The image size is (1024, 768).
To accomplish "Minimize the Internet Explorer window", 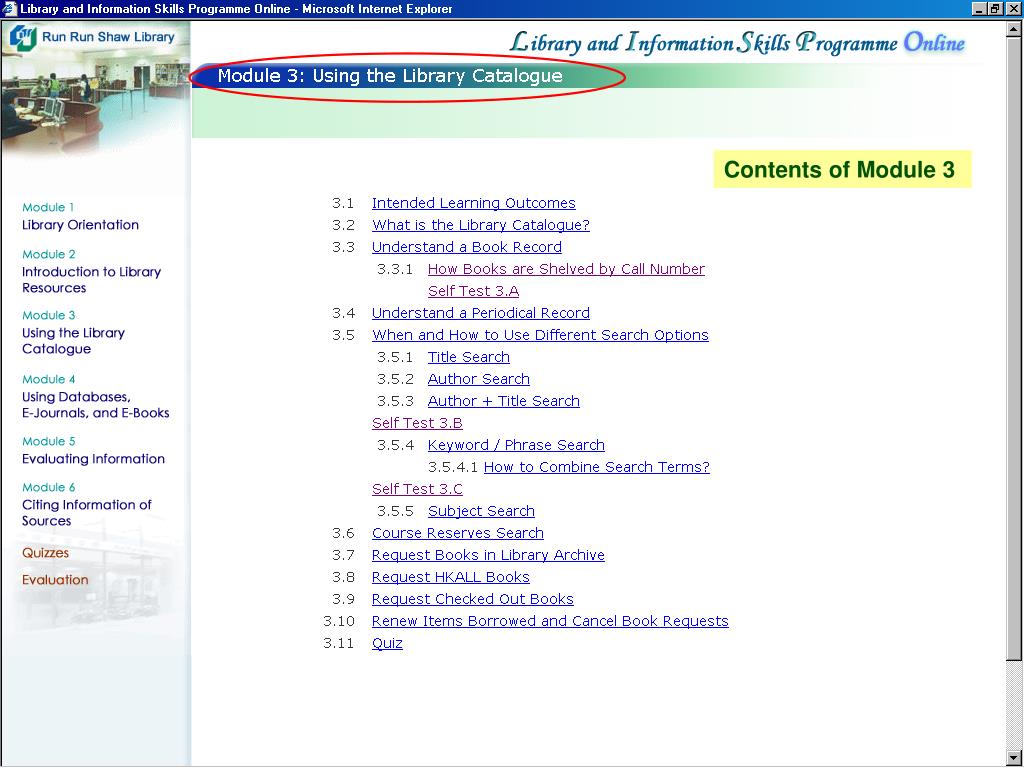I will [x=979, y=8].
